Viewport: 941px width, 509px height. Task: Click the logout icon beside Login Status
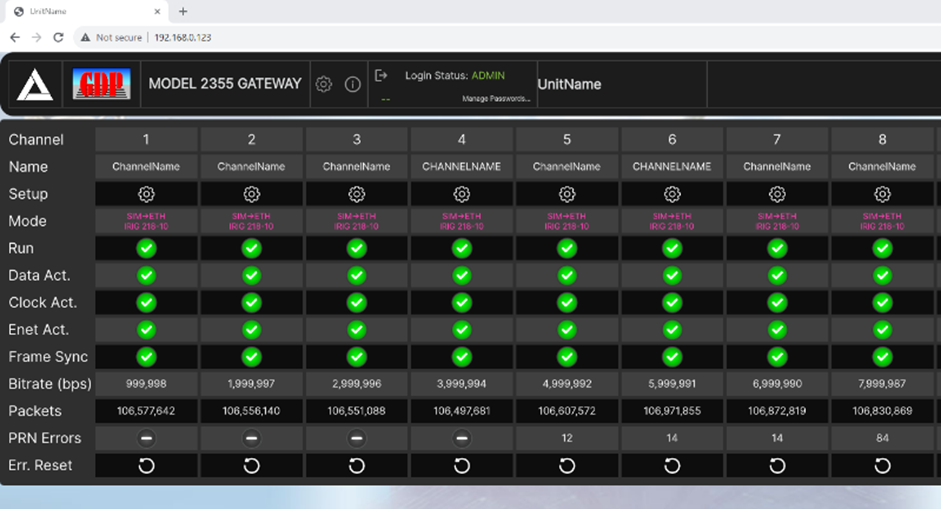click(x=381, y=76)
